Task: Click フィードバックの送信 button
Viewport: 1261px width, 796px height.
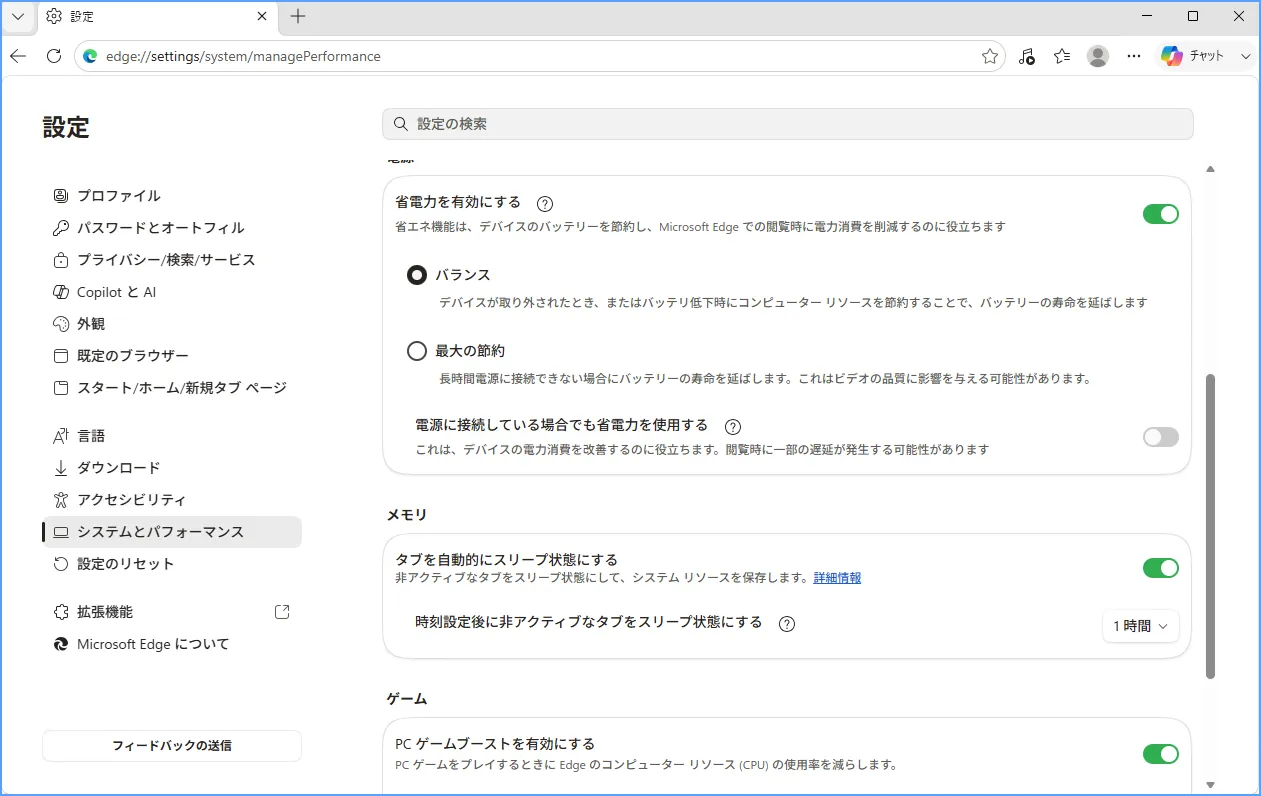Action: coord(172,746)
